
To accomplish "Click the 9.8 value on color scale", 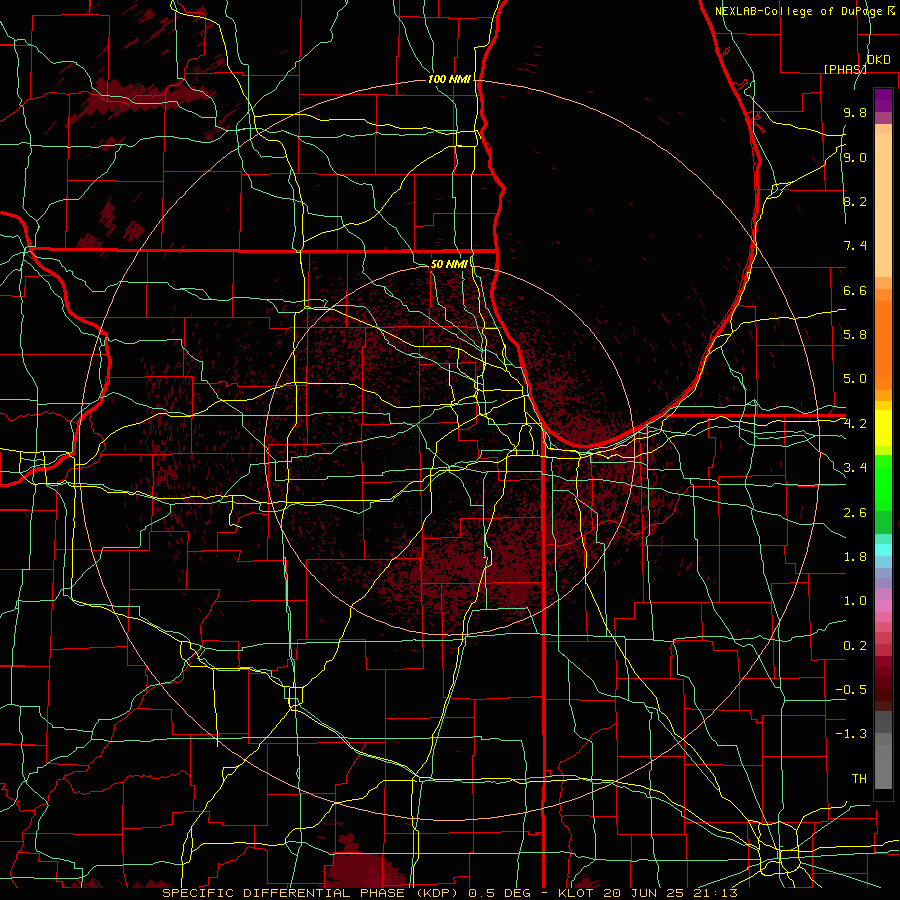I will tap(855, 112).
